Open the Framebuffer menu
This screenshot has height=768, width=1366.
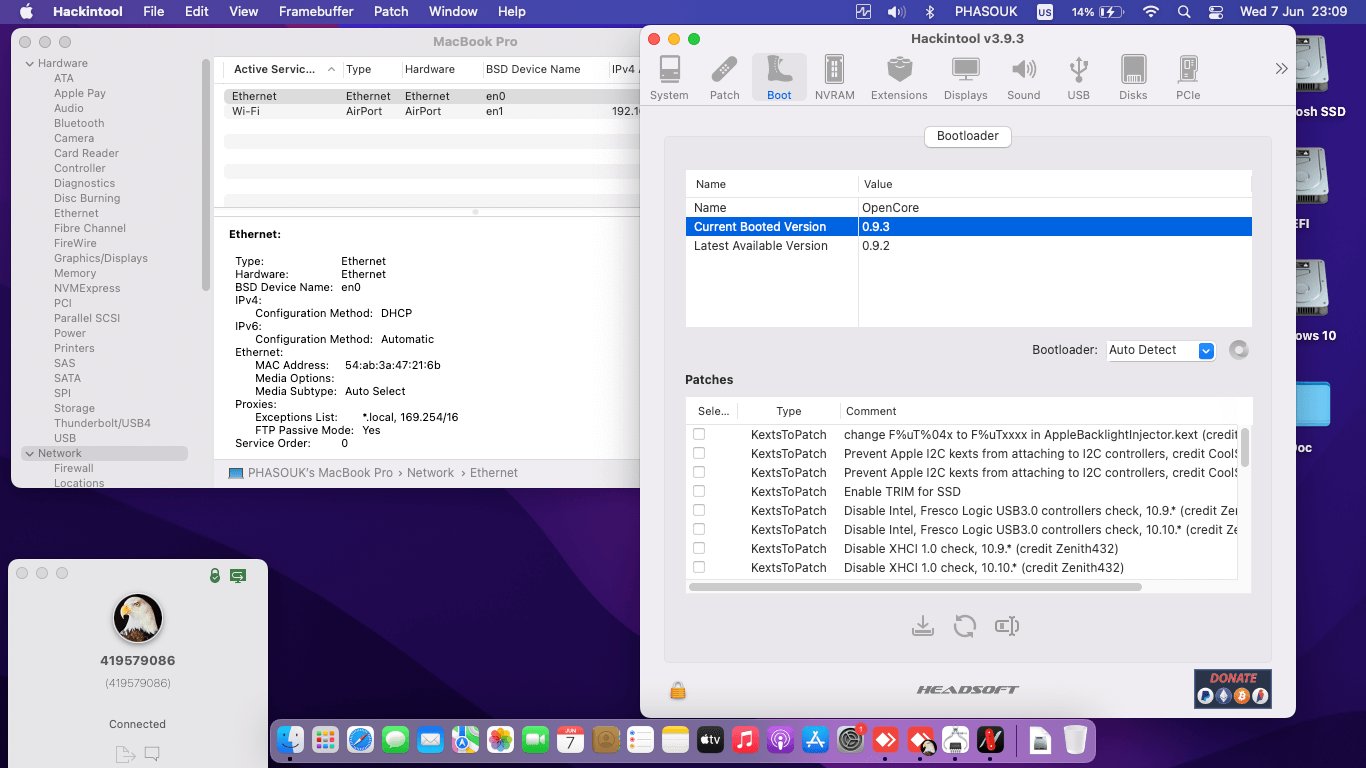point(315,11)
